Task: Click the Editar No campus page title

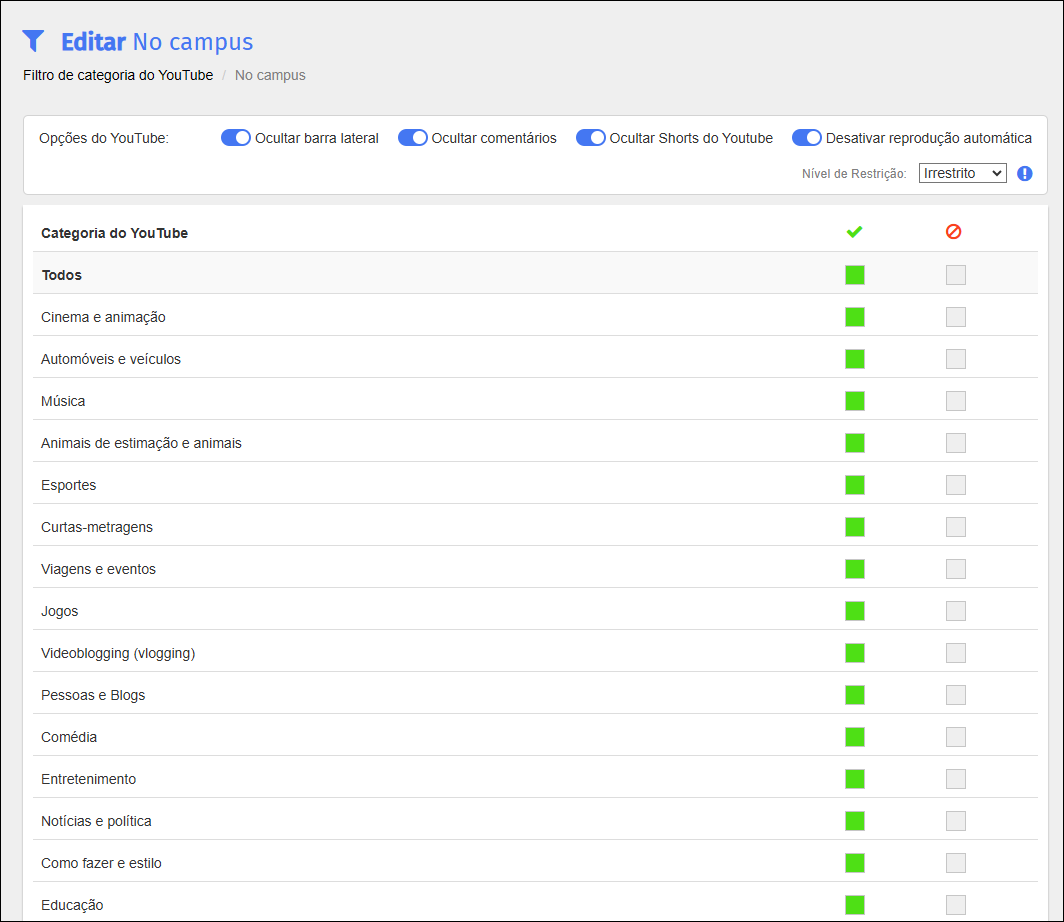Action: [x=157, y=42]
